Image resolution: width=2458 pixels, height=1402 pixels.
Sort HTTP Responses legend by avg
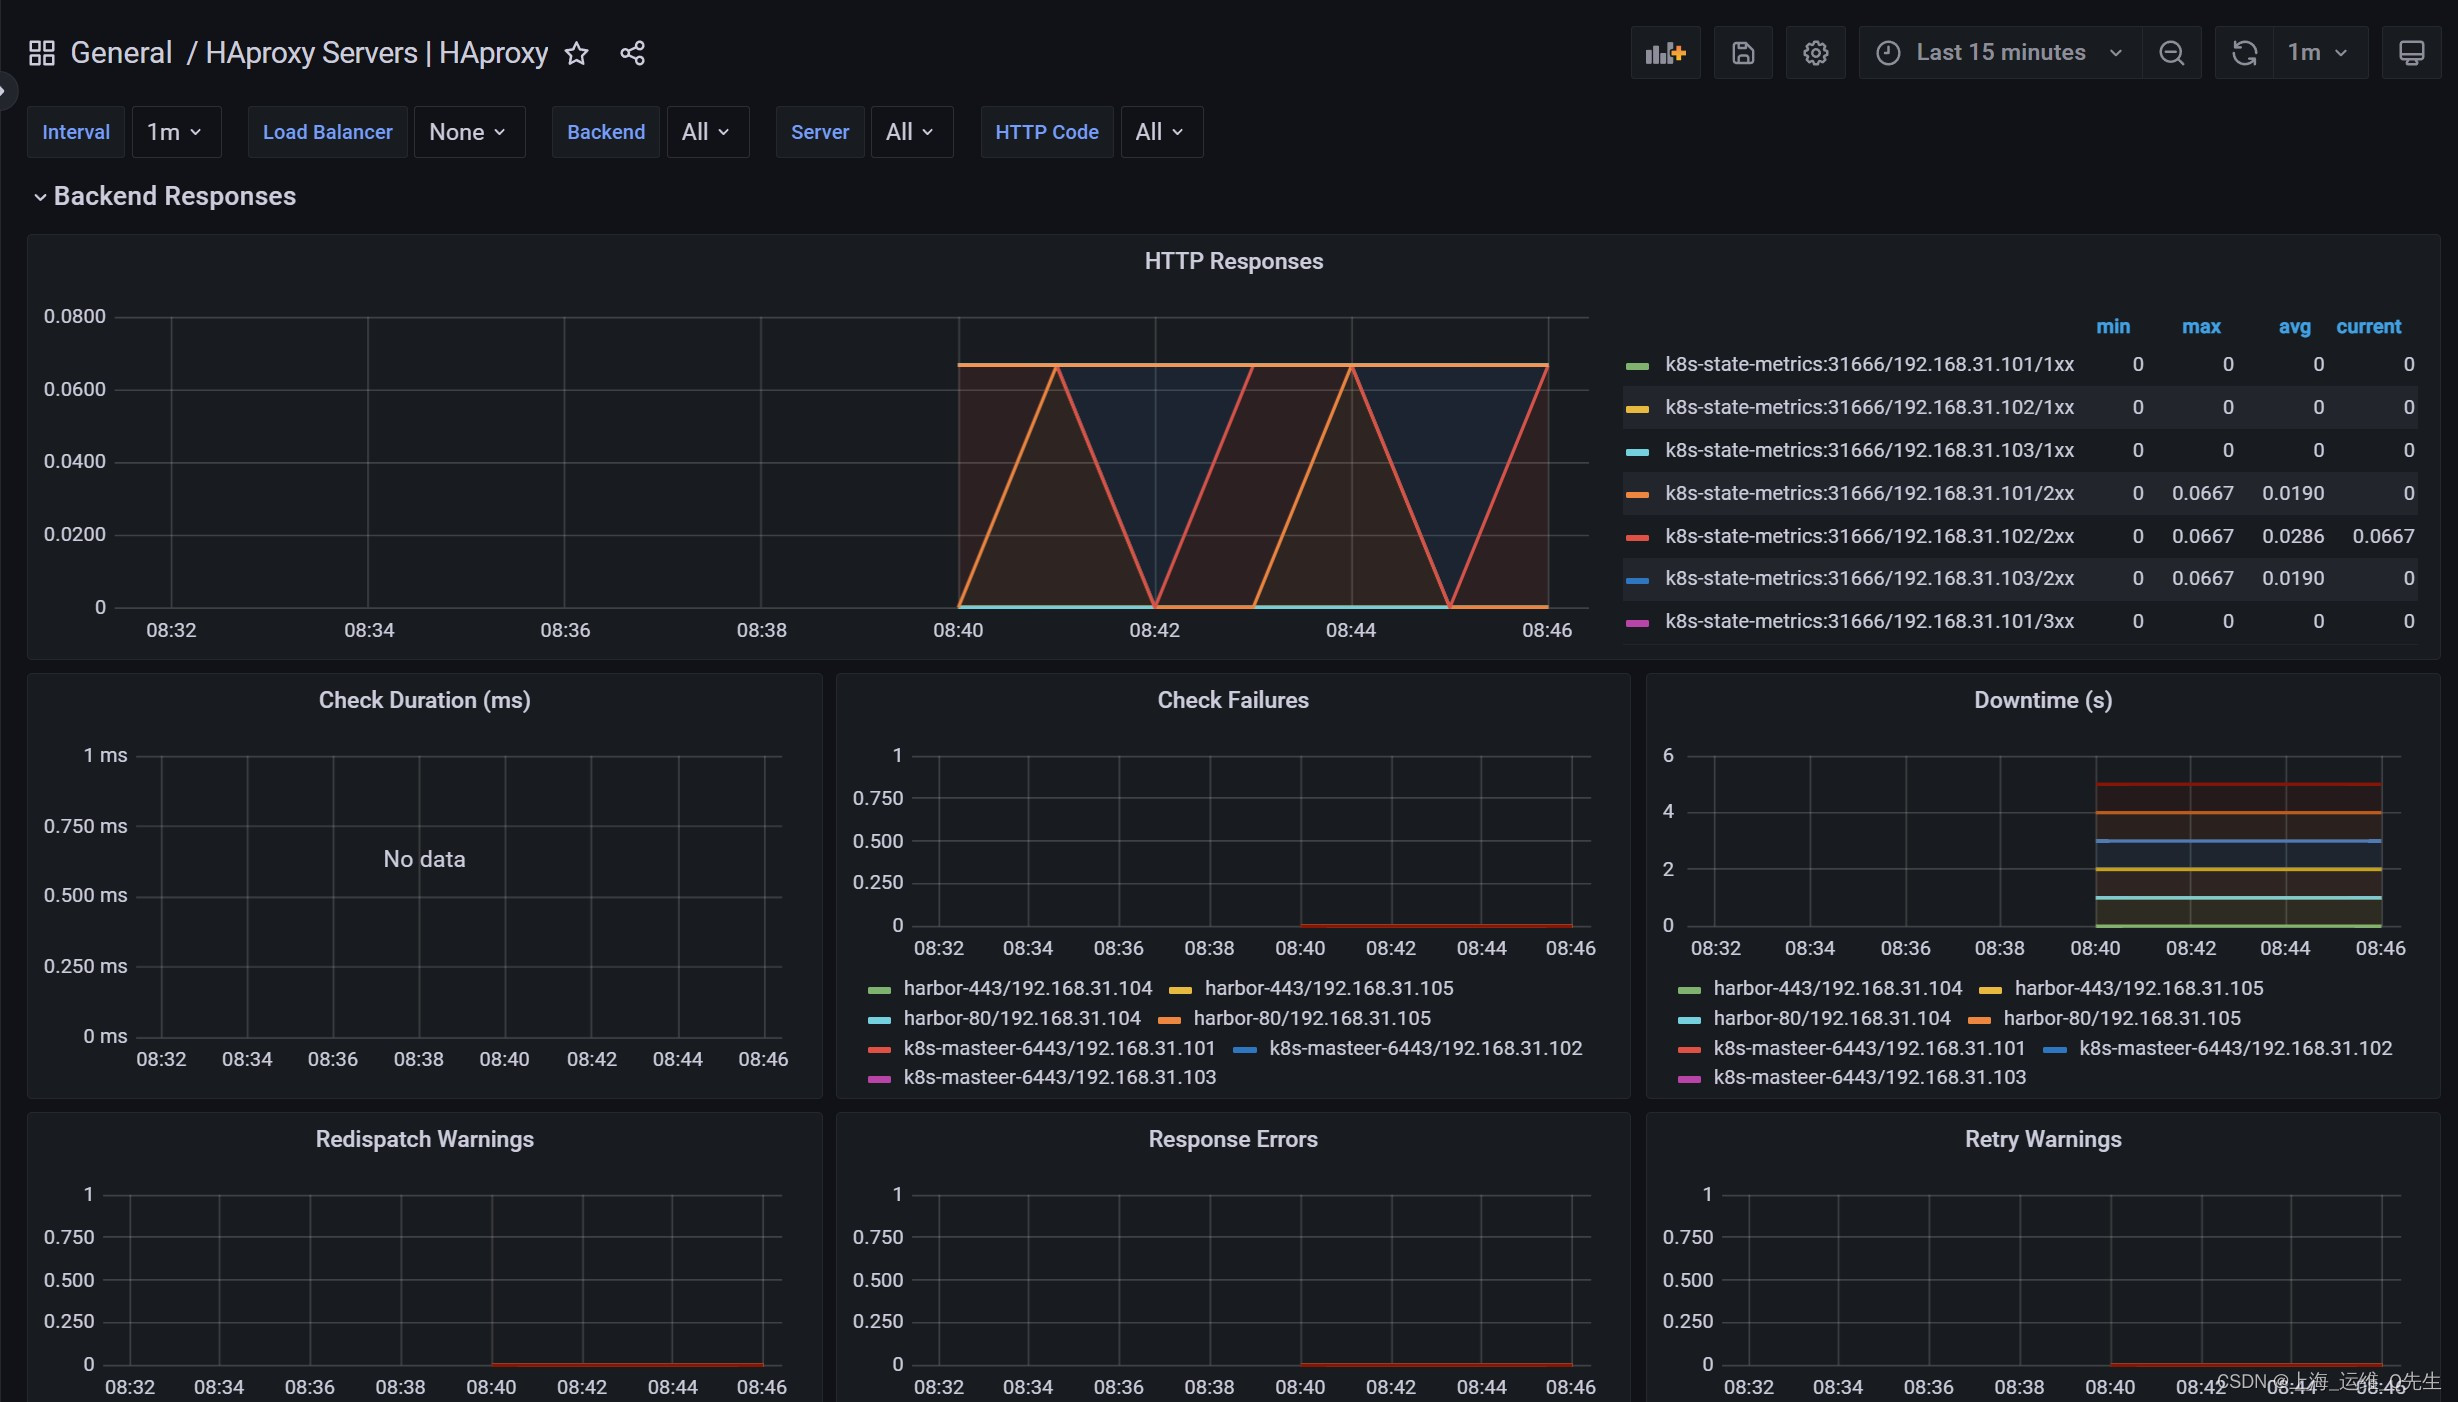2294,327
